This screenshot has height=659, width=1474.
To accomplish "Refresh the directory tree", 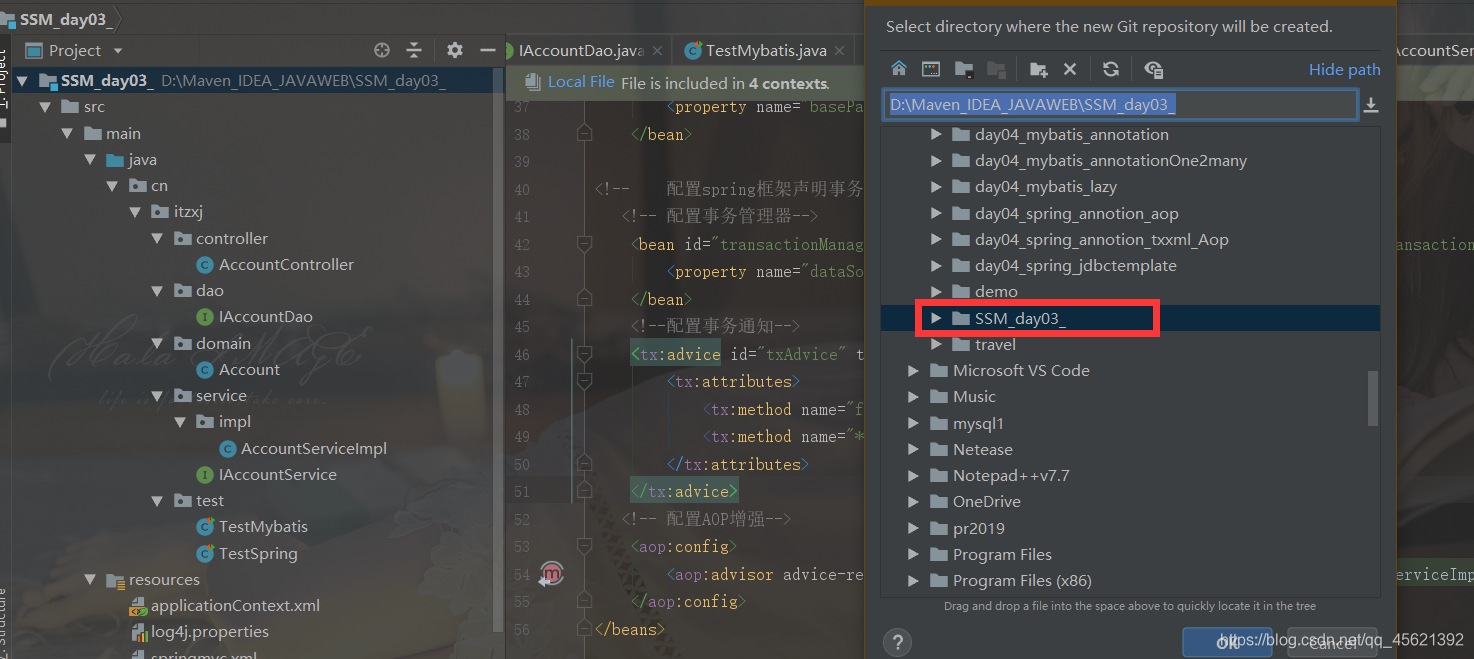I will [1110, 69].
